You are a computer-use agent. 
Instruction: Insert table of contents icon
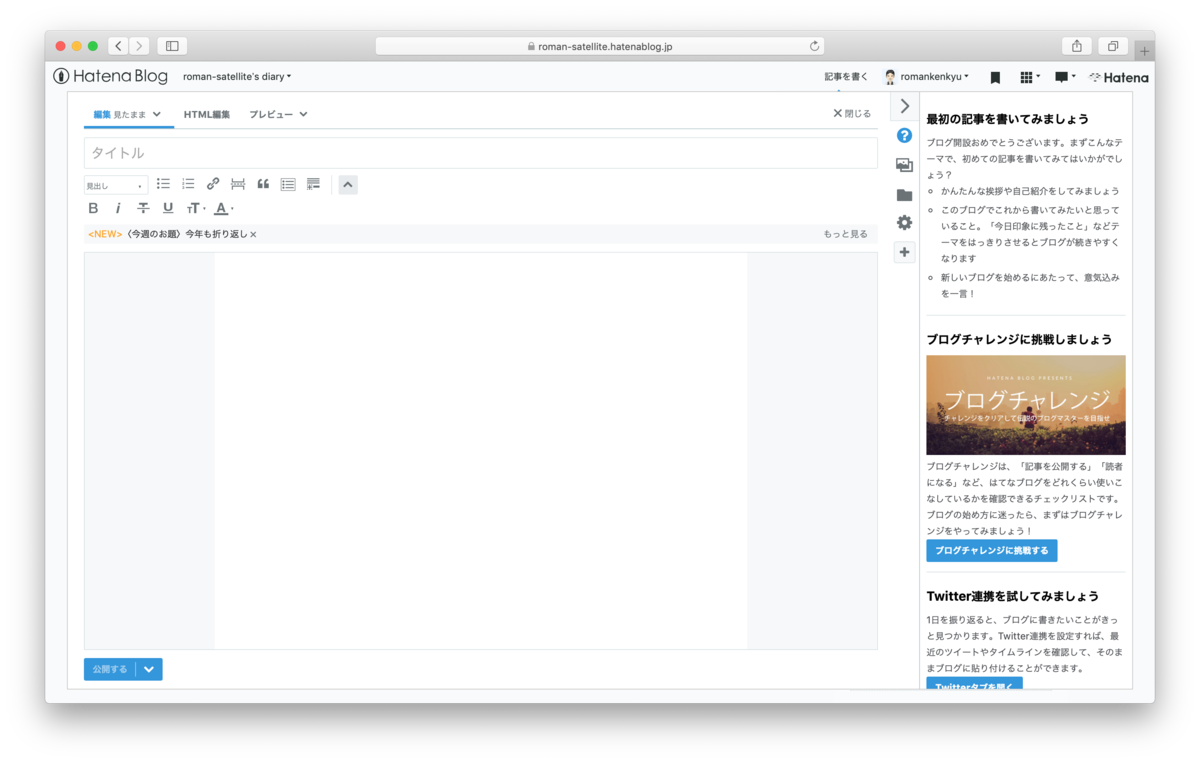pyautogui.click(x=288, y=184)
